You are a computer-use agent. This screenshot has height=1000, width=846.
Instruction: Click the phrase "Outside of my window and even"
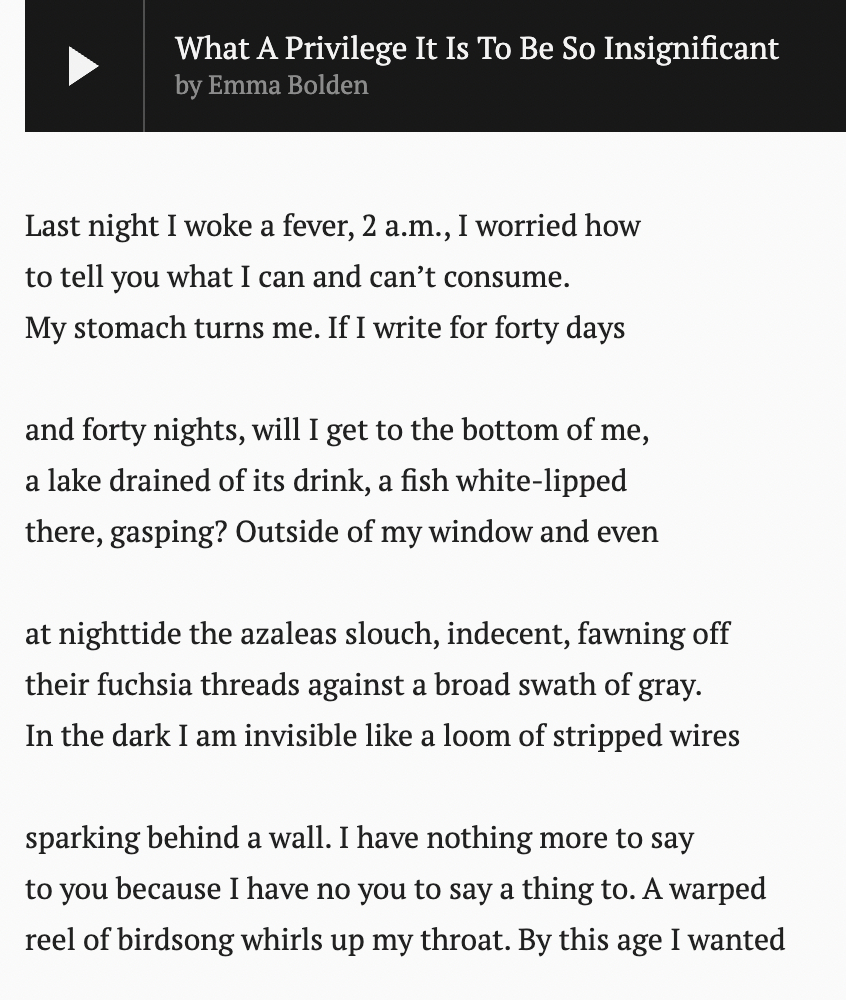(447, 532)
